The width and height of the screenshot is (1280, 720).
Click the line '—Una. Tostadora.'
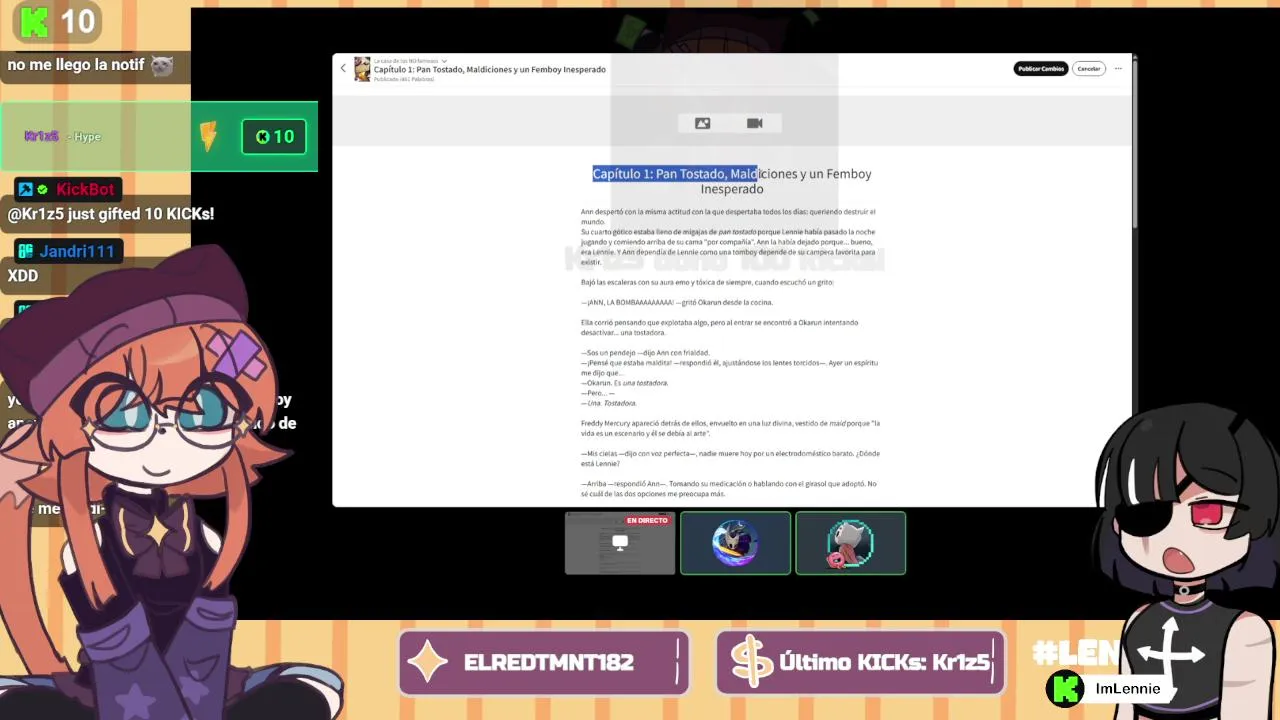pyautogui.click(x=609, y=403)
